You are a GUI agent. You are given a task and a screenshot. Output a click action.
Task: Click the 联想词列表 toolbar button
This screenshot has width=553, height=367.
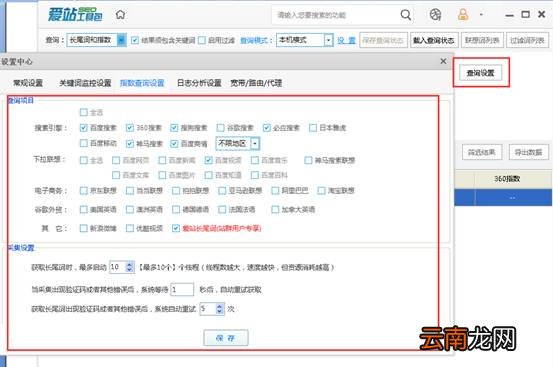482,41
